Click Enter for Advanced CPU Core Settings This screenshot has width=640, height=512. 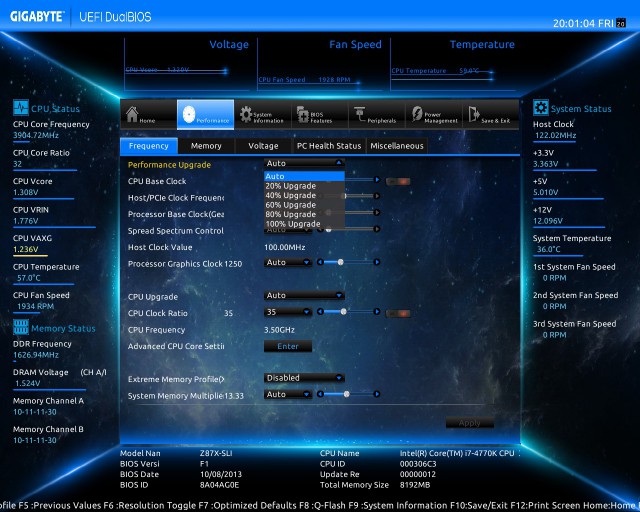pyautogui.click(x=288, y=346)
